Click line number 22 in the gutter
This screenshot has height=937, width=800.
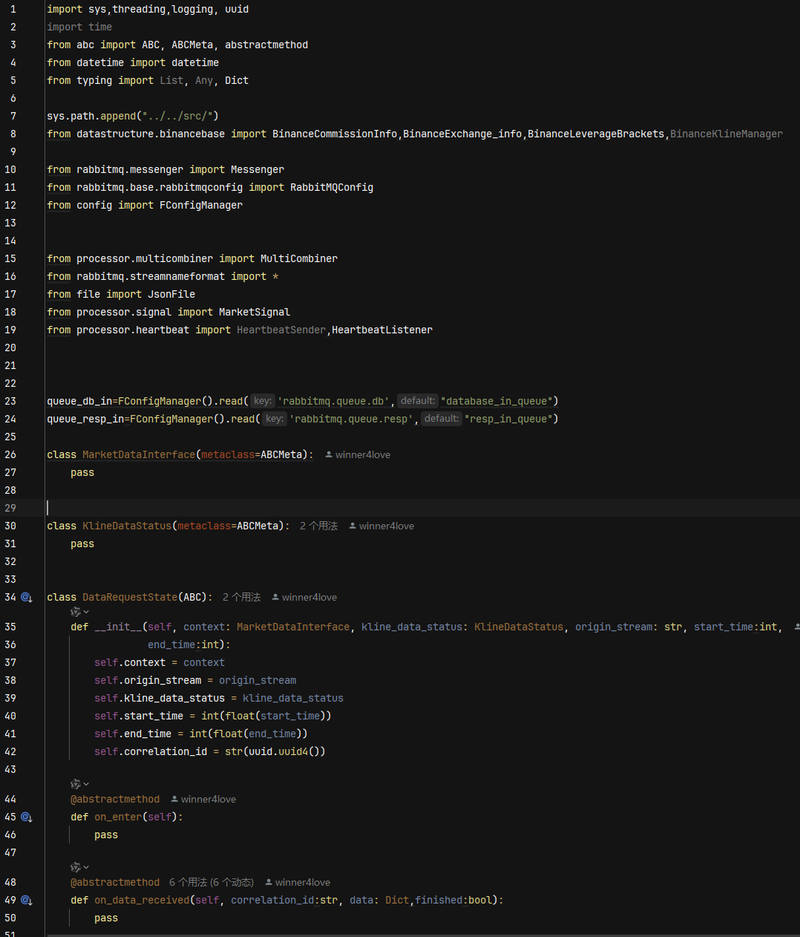[11, 383]
